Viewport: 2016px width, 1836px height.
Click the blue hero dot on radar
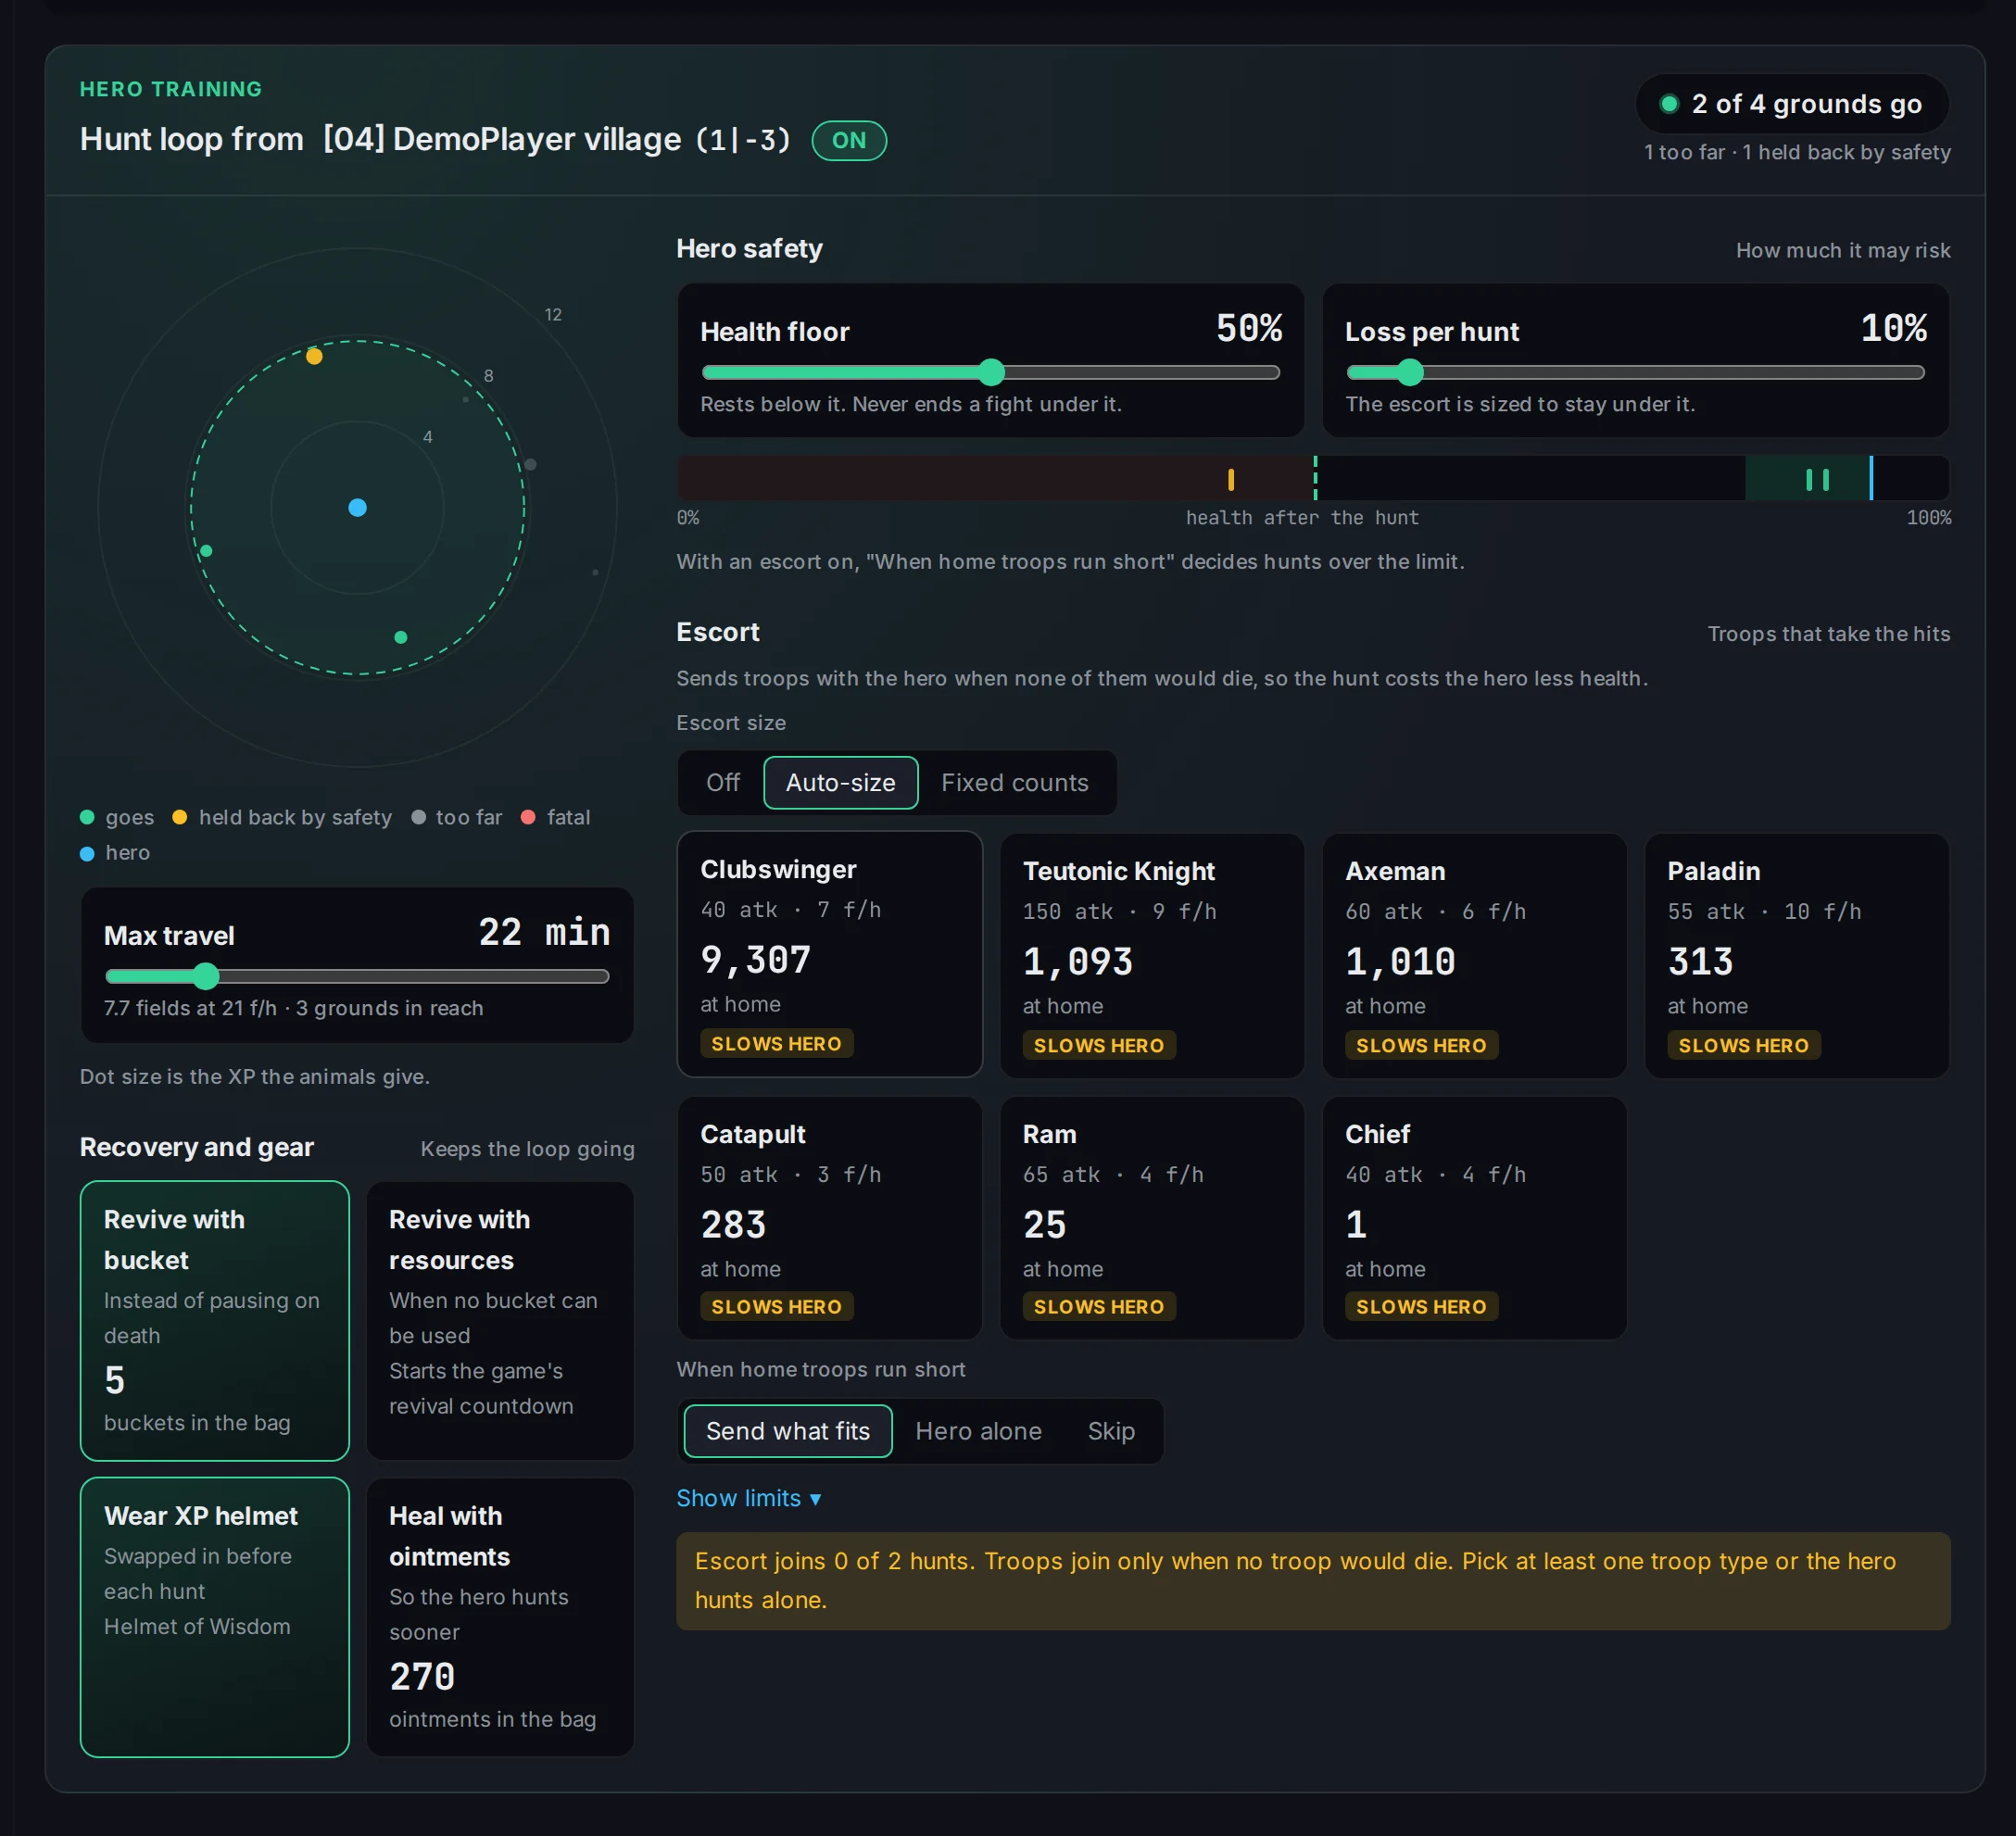coord(357,507)
